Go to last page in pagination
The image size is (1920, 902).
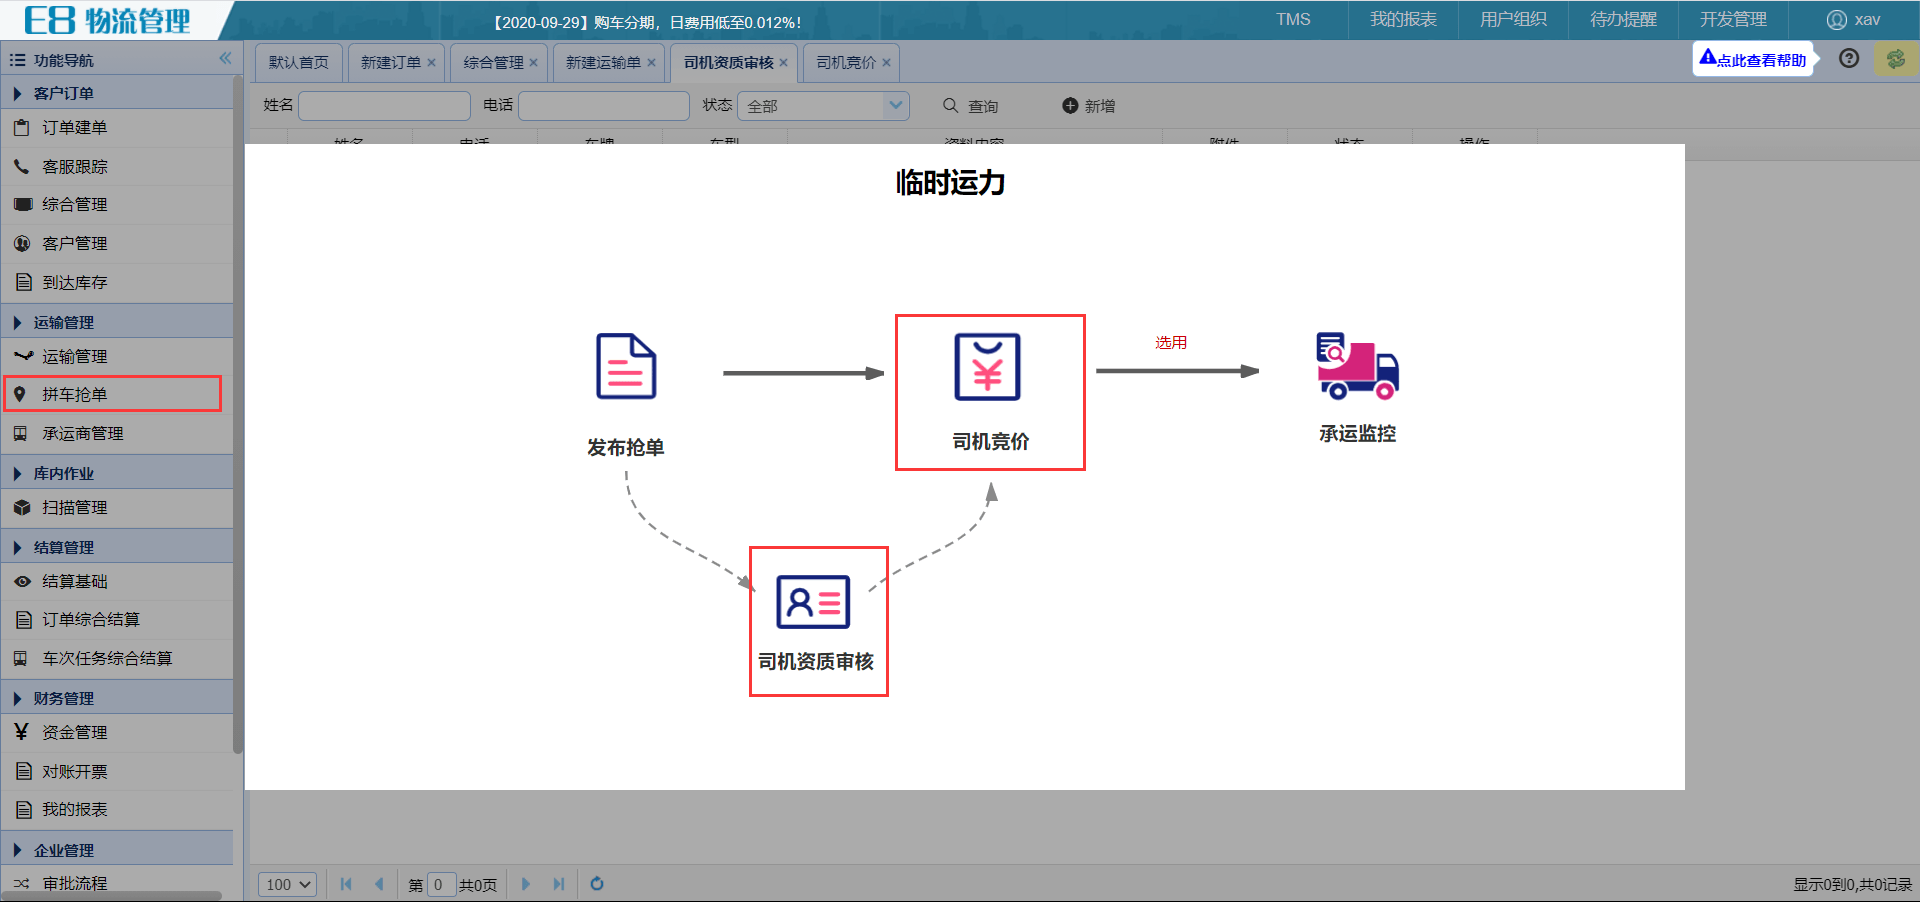[559, 884]
